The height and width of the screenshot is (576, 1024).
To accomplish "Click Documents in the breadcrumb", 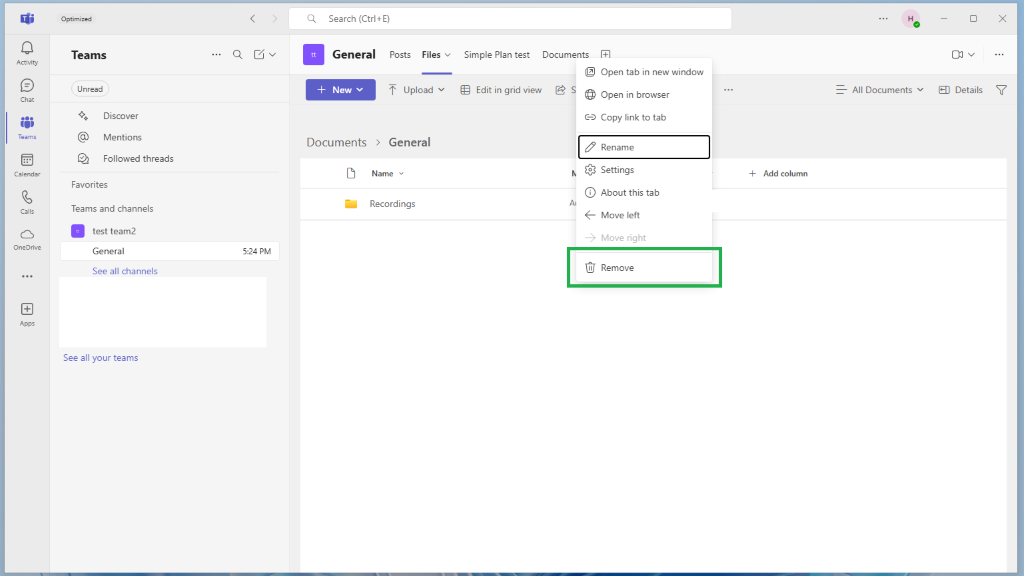I will coord(336,142).
